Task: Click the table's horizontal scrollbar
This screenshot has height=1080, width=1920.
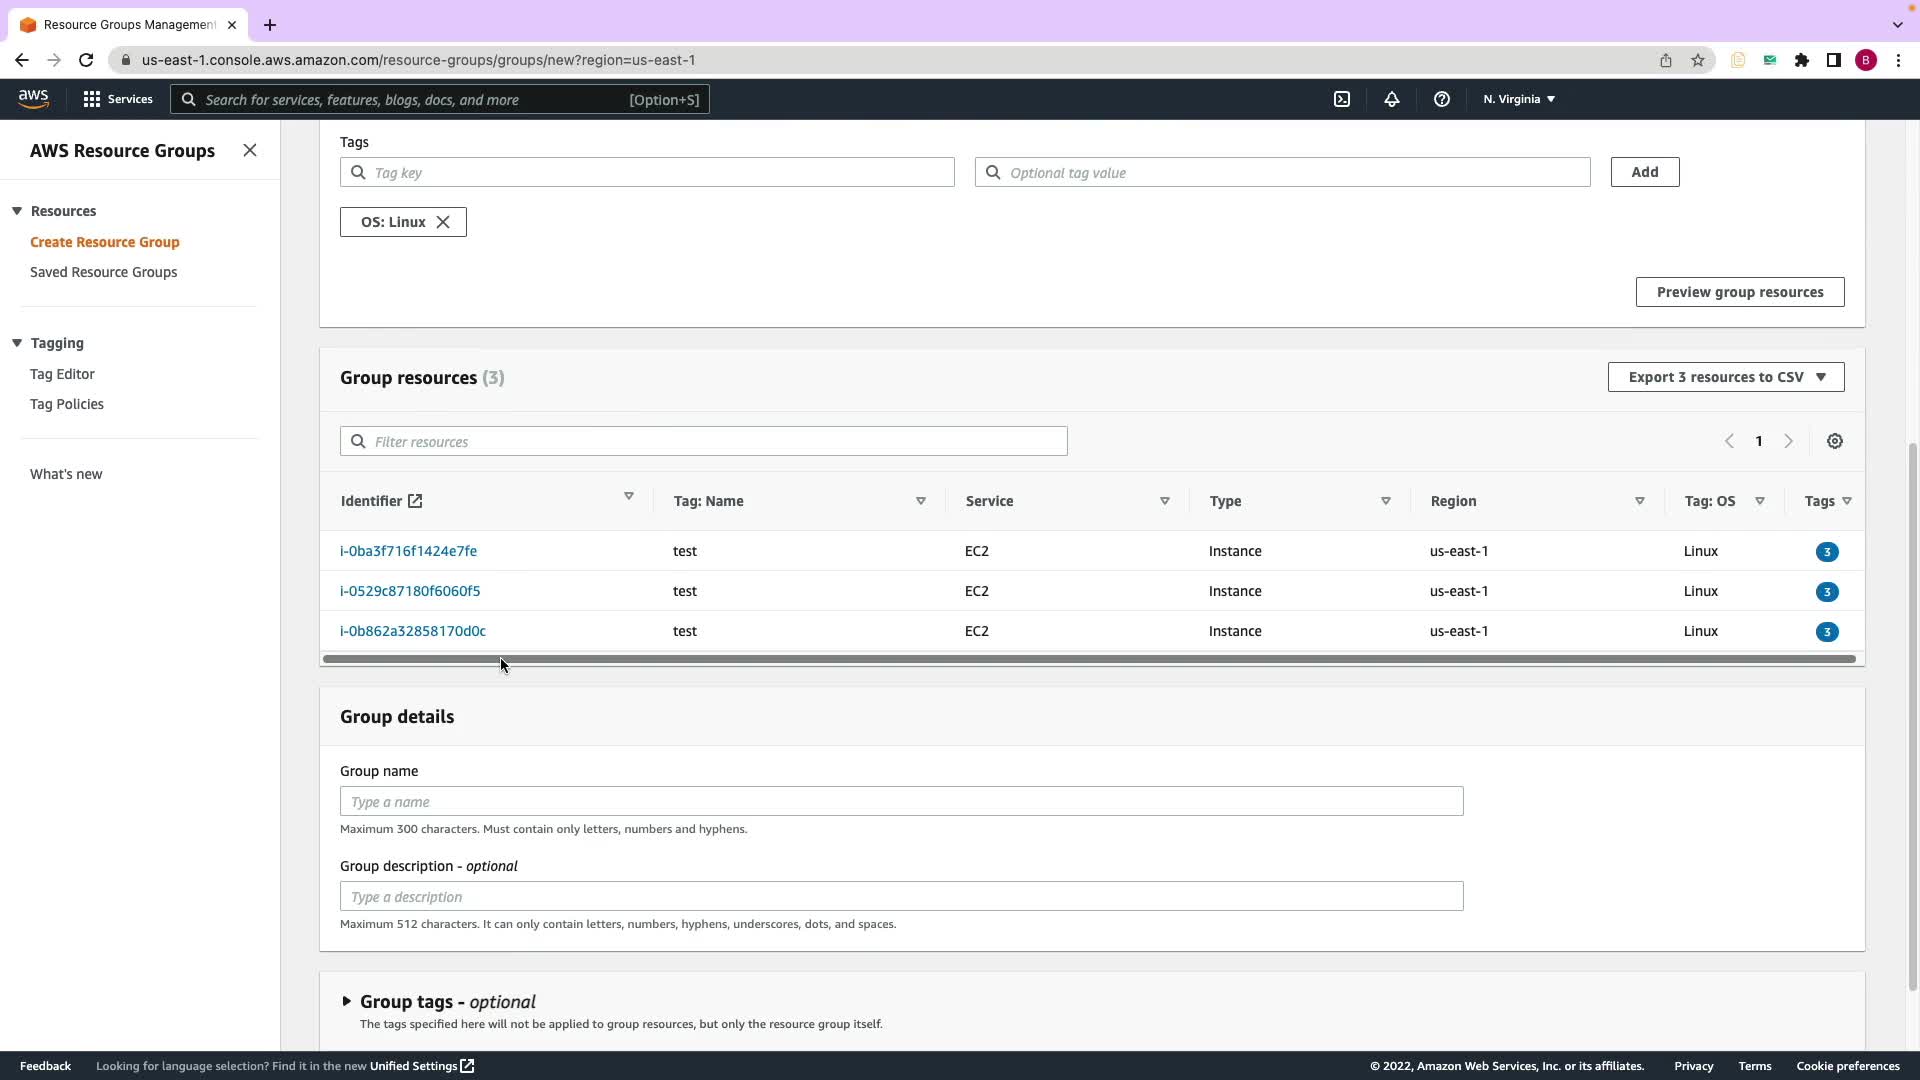Action: coord(1088,659)
